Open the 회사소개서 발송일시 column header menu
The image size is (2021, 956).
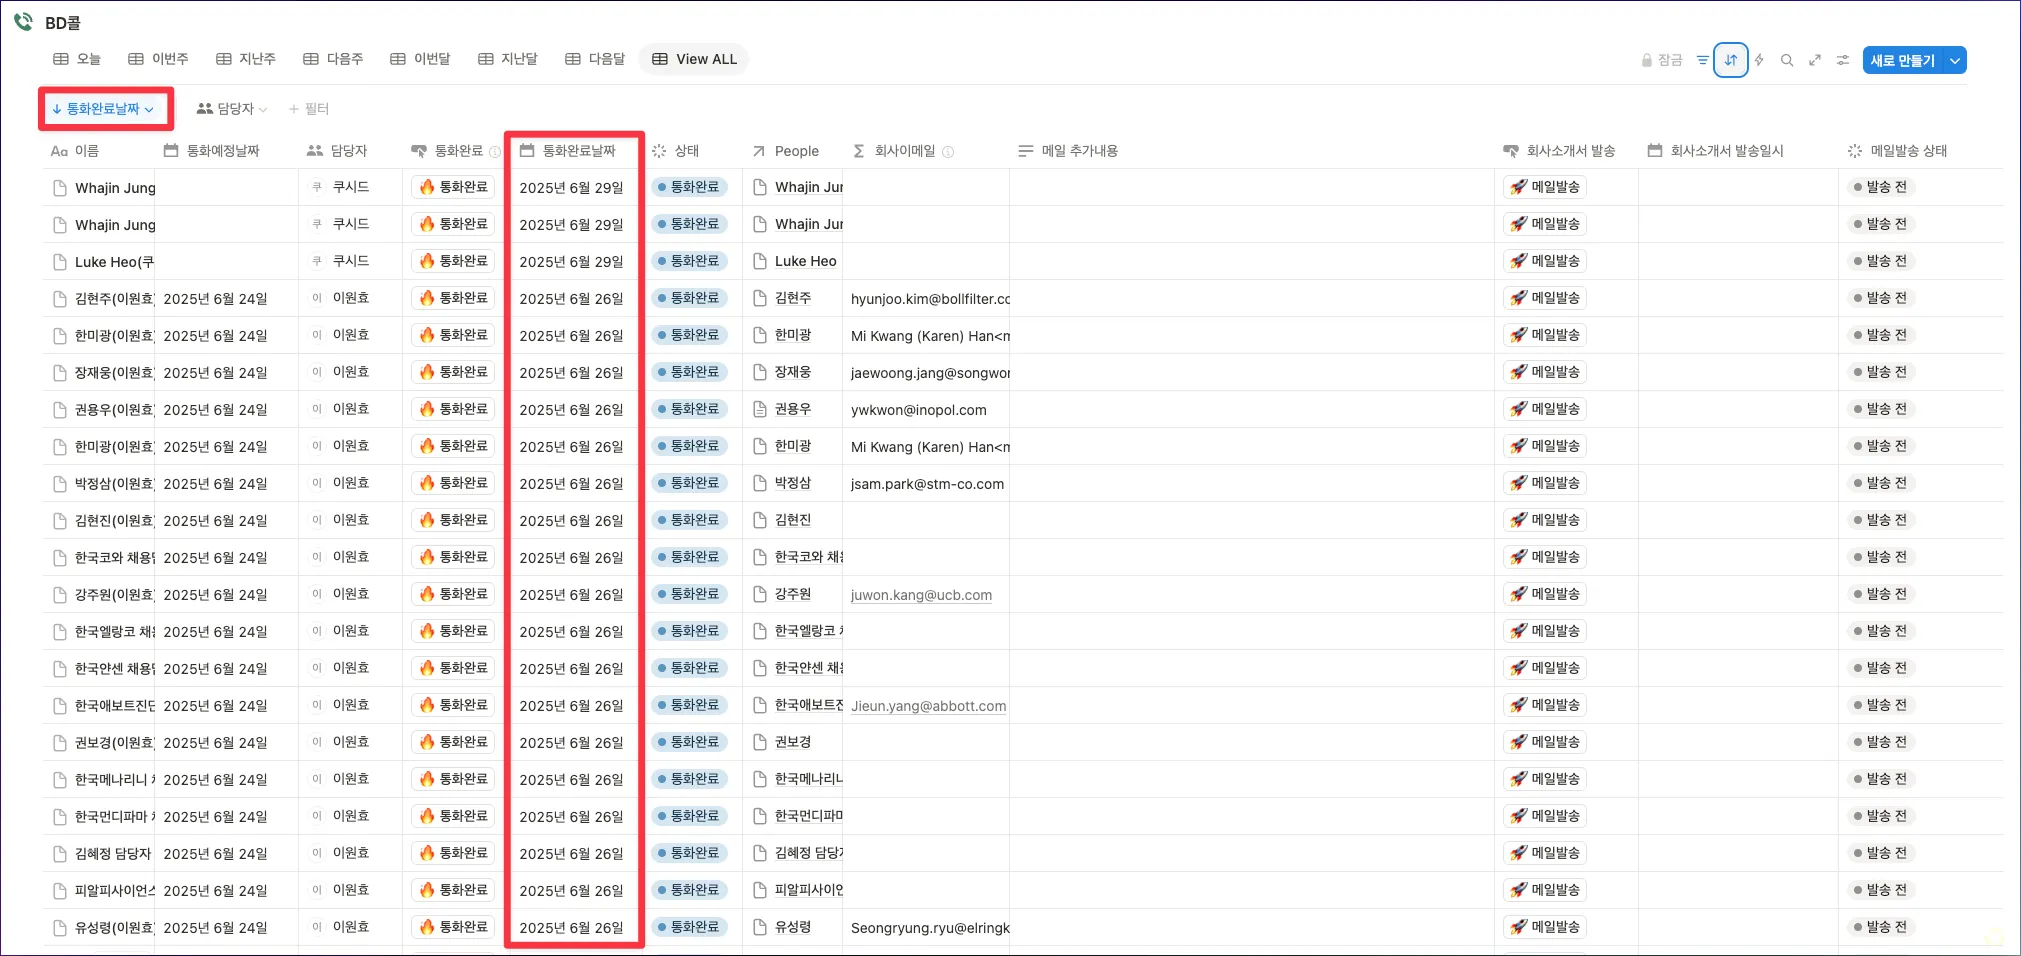click(1737, 151)
